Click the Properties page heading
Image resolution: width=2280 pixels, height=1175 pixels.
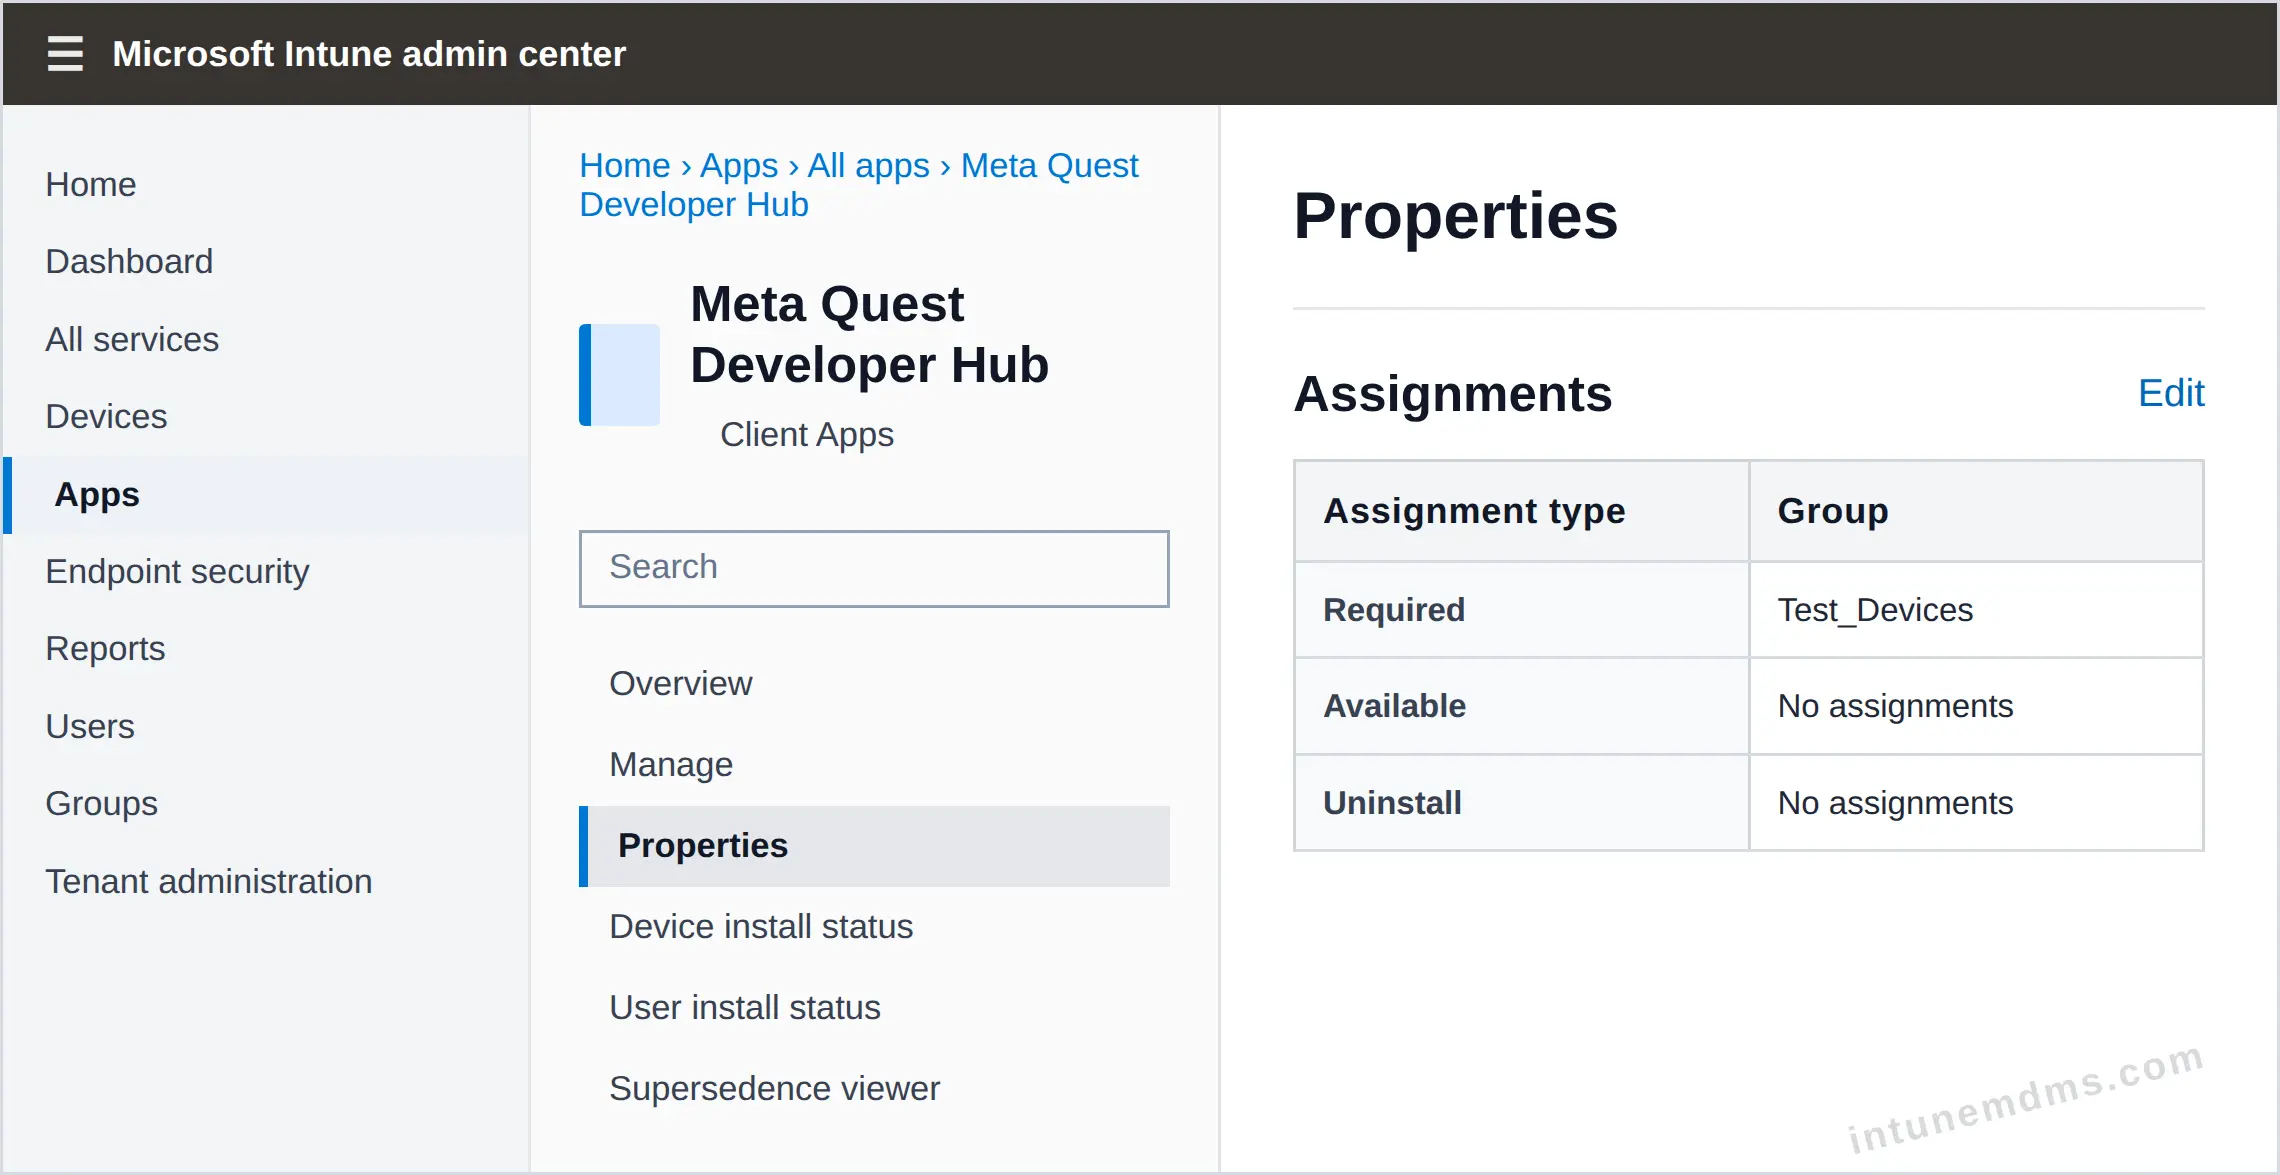pyautogui.click(x=1455, y=216)
